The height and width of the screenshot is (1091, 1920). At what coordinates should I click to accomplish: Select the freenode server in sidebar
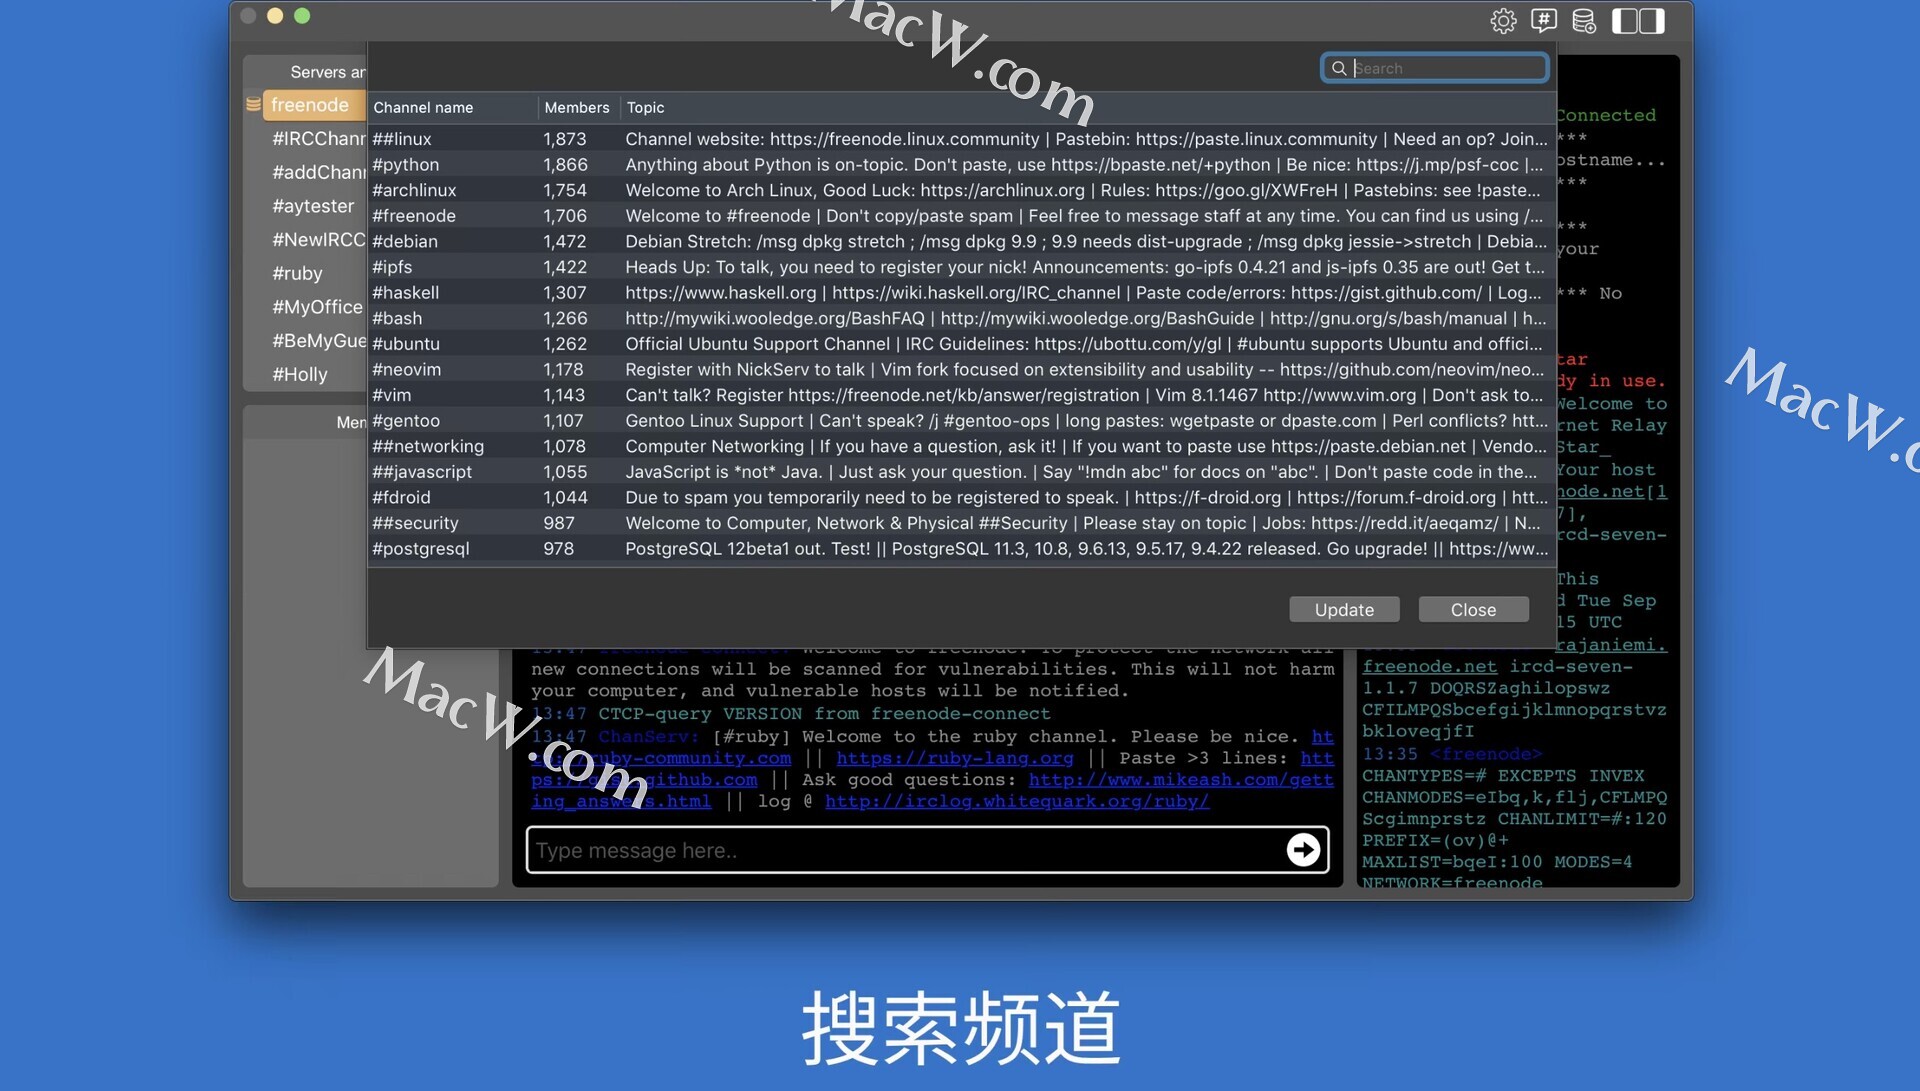coord(313,105)
